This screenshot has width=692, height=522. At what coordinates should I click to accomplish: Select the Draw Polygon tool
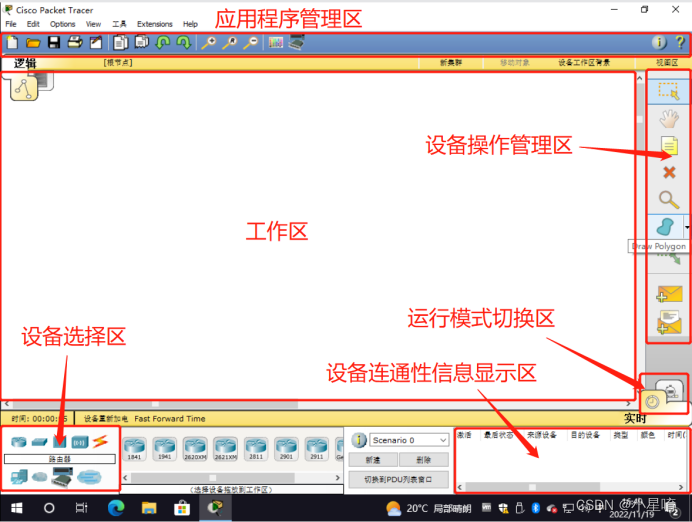[666, 227]
